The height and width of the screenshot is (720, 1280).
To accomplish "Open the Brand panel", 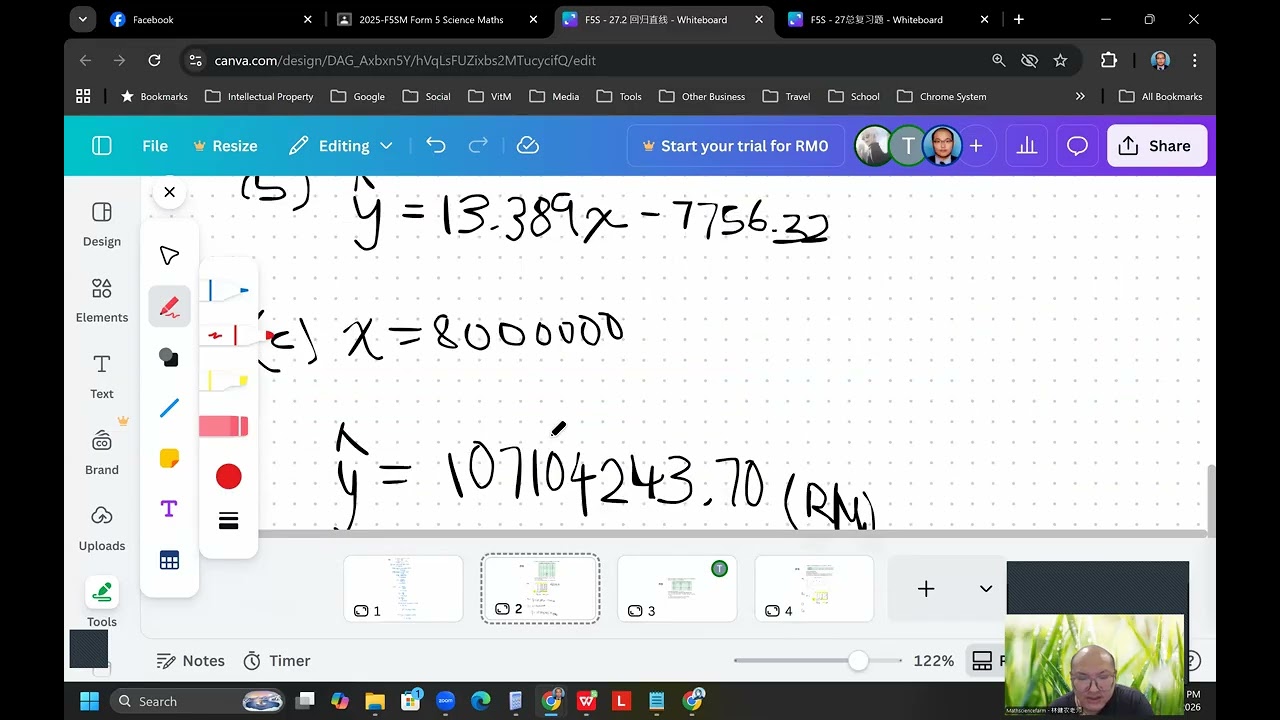I will tap(102, 452).
